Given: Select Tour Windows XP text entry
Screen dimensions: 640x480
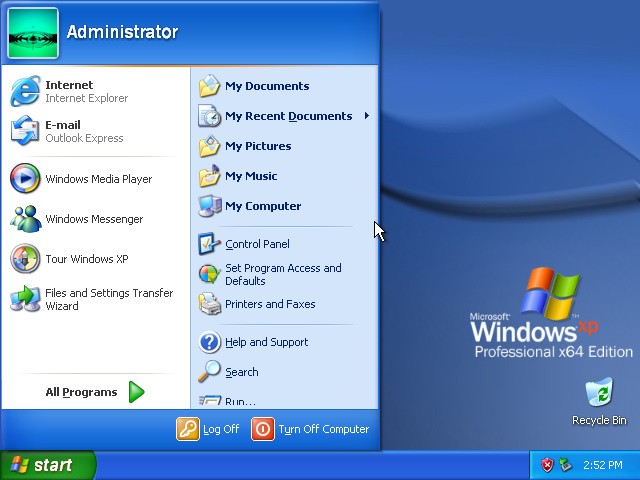Looking at the screenshot, I should point(87,259).
